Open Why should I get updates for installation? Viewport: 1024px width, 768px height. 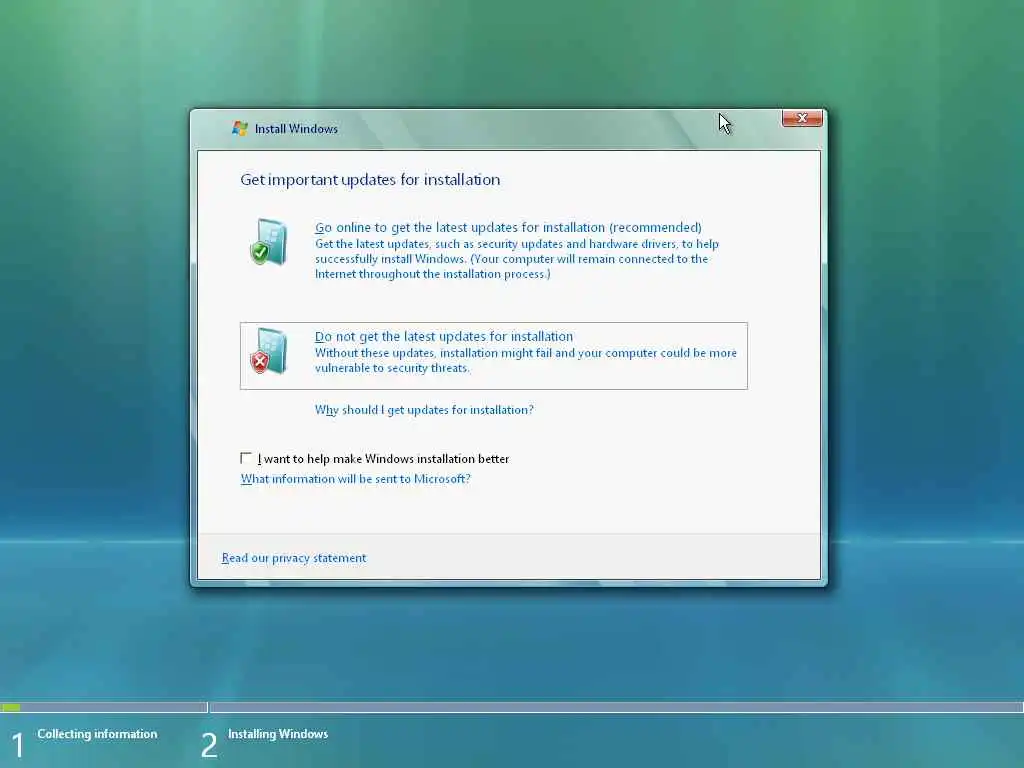(x=424, y=410)
